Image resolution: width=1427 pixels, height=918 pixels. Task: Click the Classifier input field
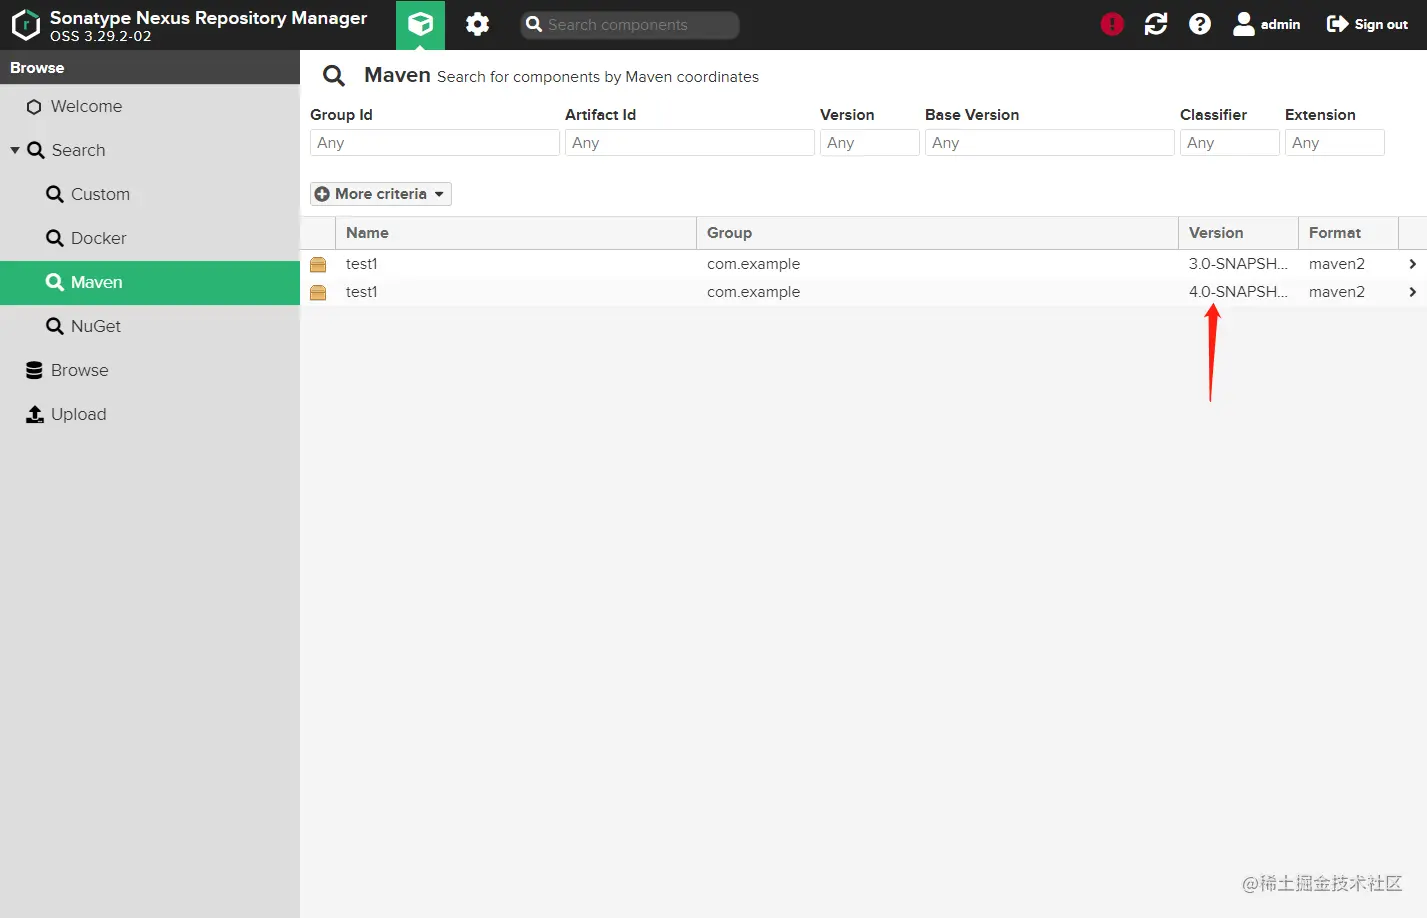(1230, 143)
